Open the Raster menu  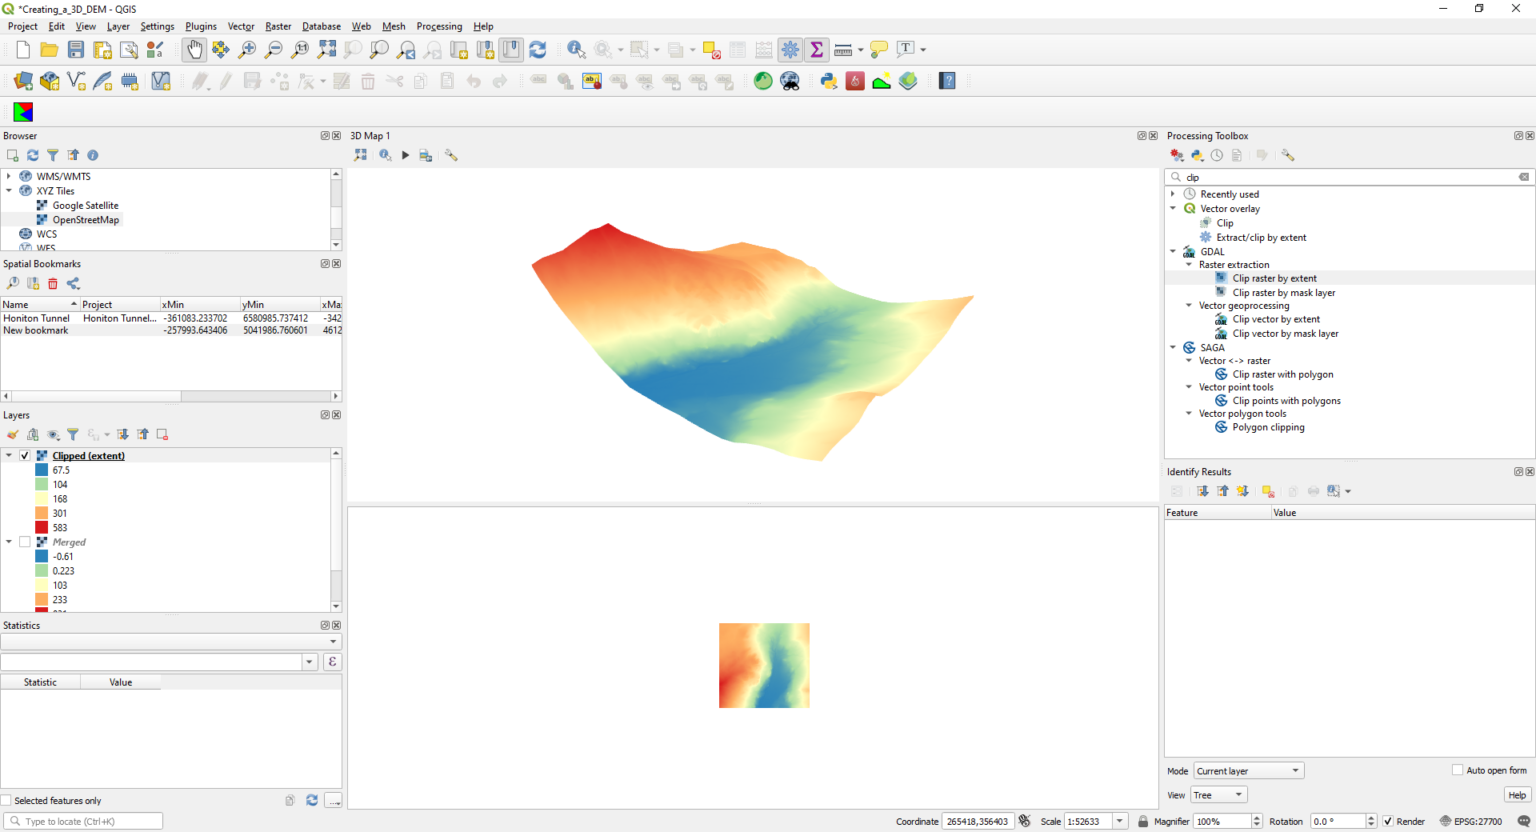click(x=278, y=26)
